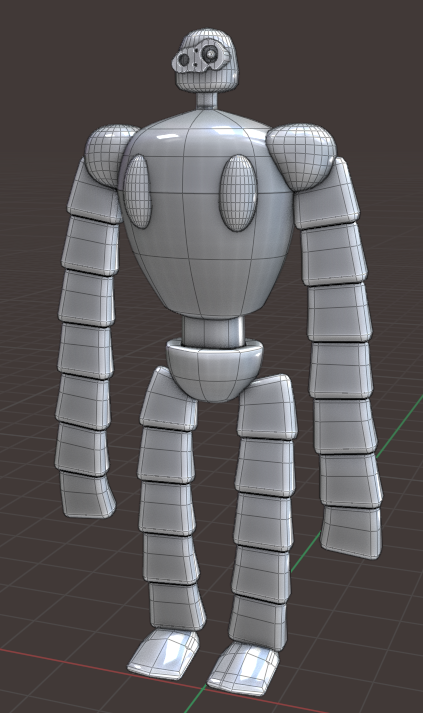Select the robot's foot nearest the green axis
Image resolution: width=423 pixels, height=713 pixels.
(244, 669)
